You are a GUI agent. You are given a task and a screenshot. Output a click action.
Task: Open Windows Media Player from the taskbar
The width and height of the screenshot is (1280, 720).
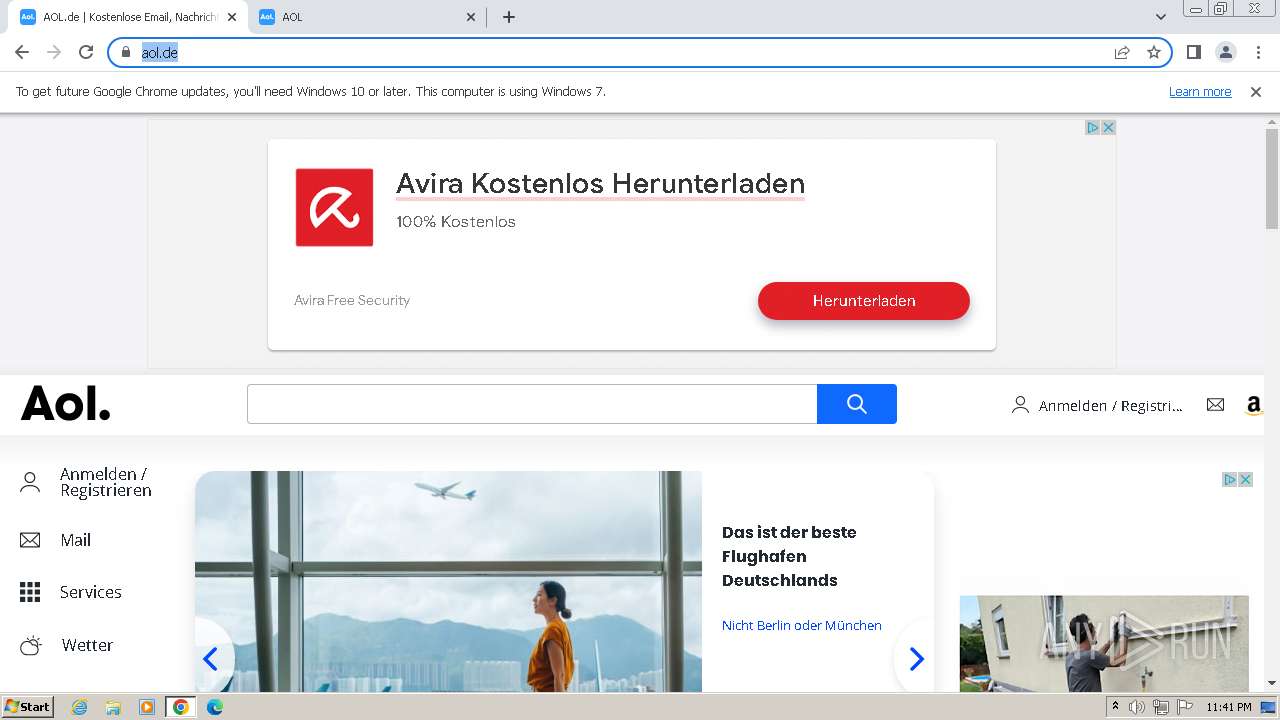click(x=147, y=707)
